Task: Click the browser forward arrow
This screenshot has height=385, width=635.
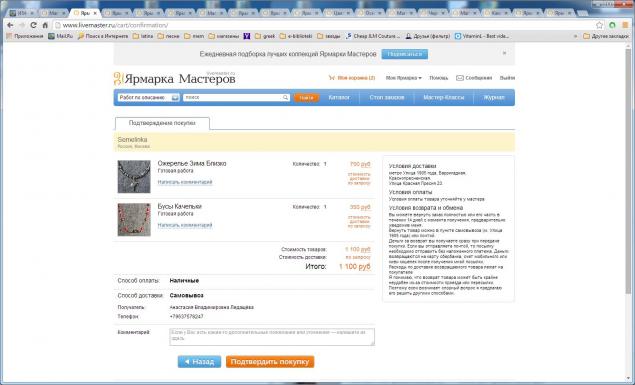Action: pyautogui.click(x=22, y=25)
